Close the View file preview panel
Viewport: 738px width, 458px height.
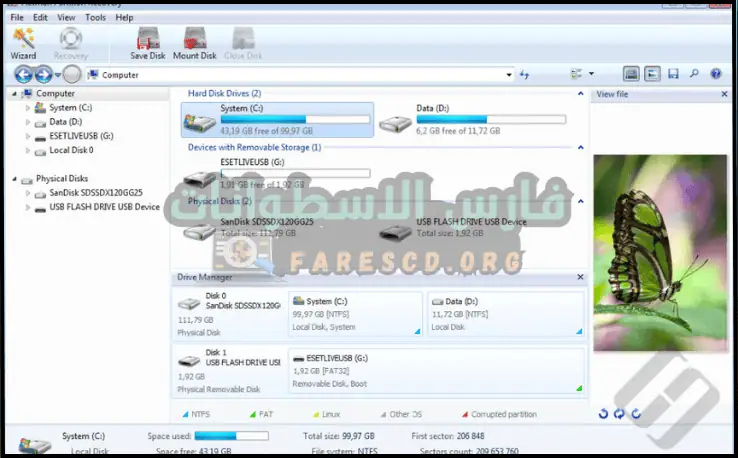pyautogui.click(x=725, y=93)
